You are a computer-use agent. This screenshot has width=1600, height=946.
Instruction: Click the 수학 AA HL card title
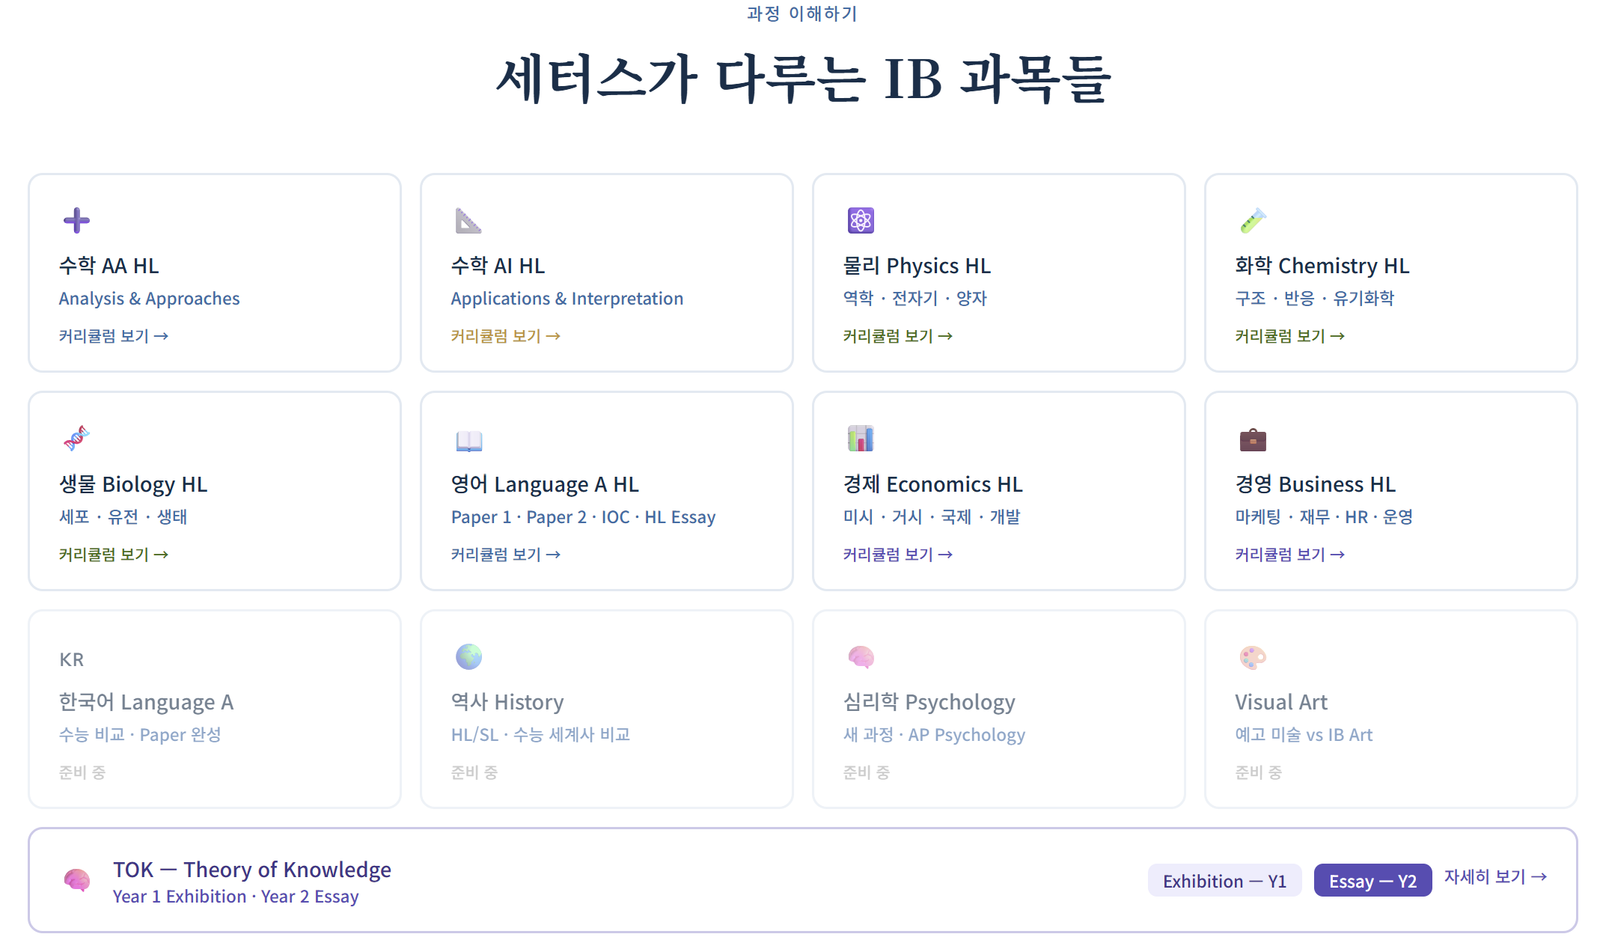(109, 266)
